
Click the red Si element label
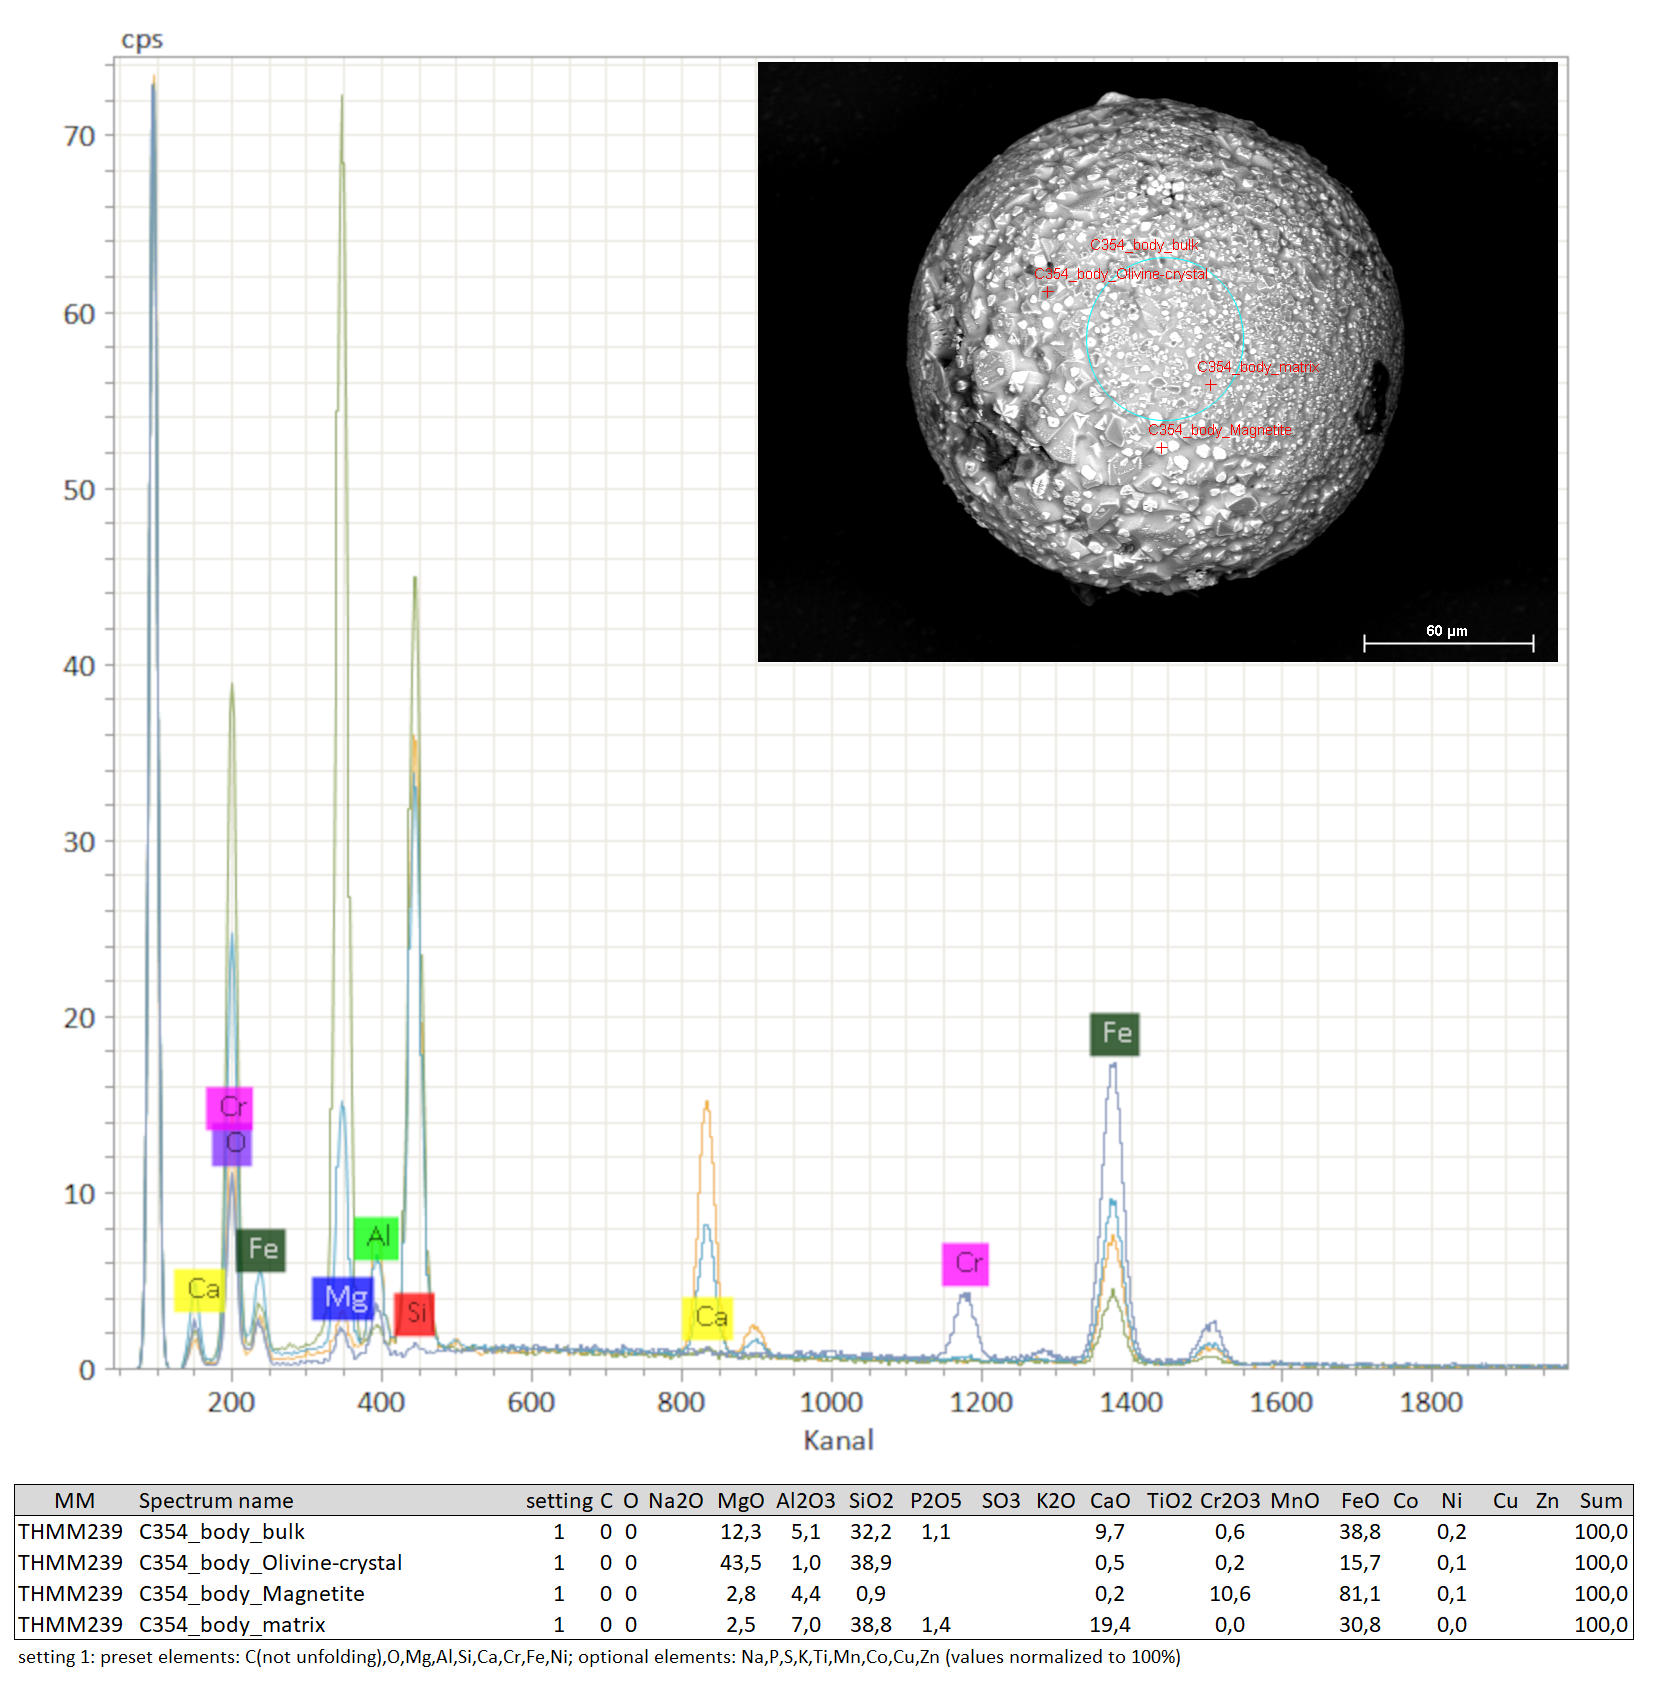414,1313
